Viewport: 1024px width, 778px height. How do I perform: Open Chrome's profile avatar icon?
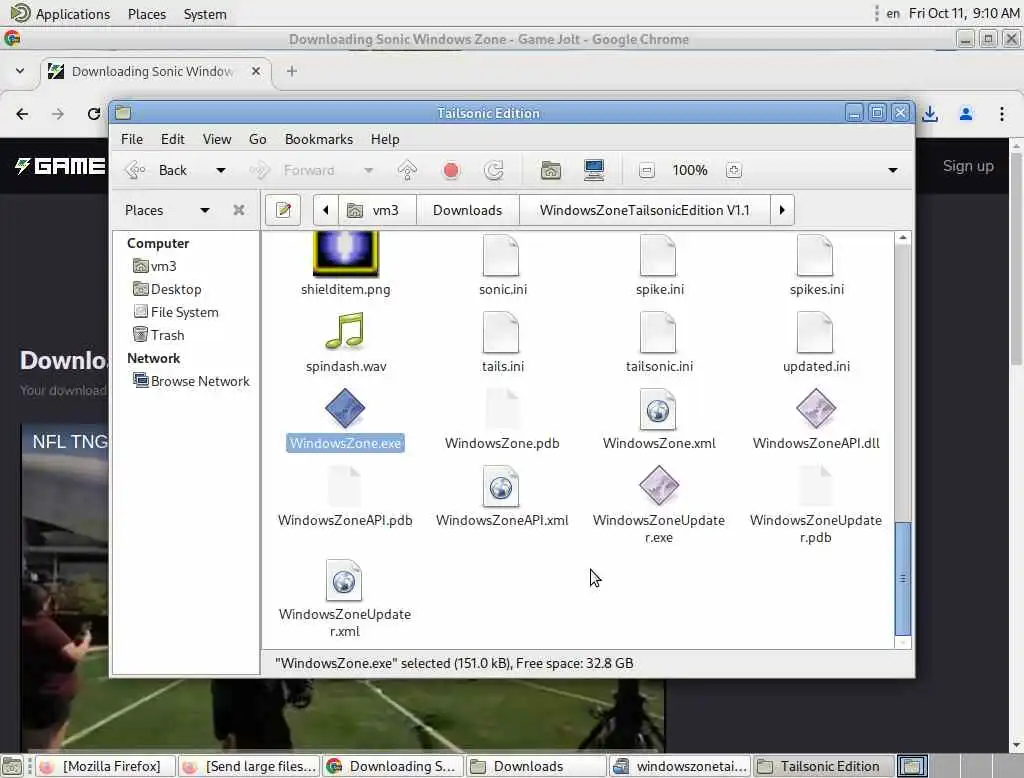pyautogui.click(x=966, y=114)
